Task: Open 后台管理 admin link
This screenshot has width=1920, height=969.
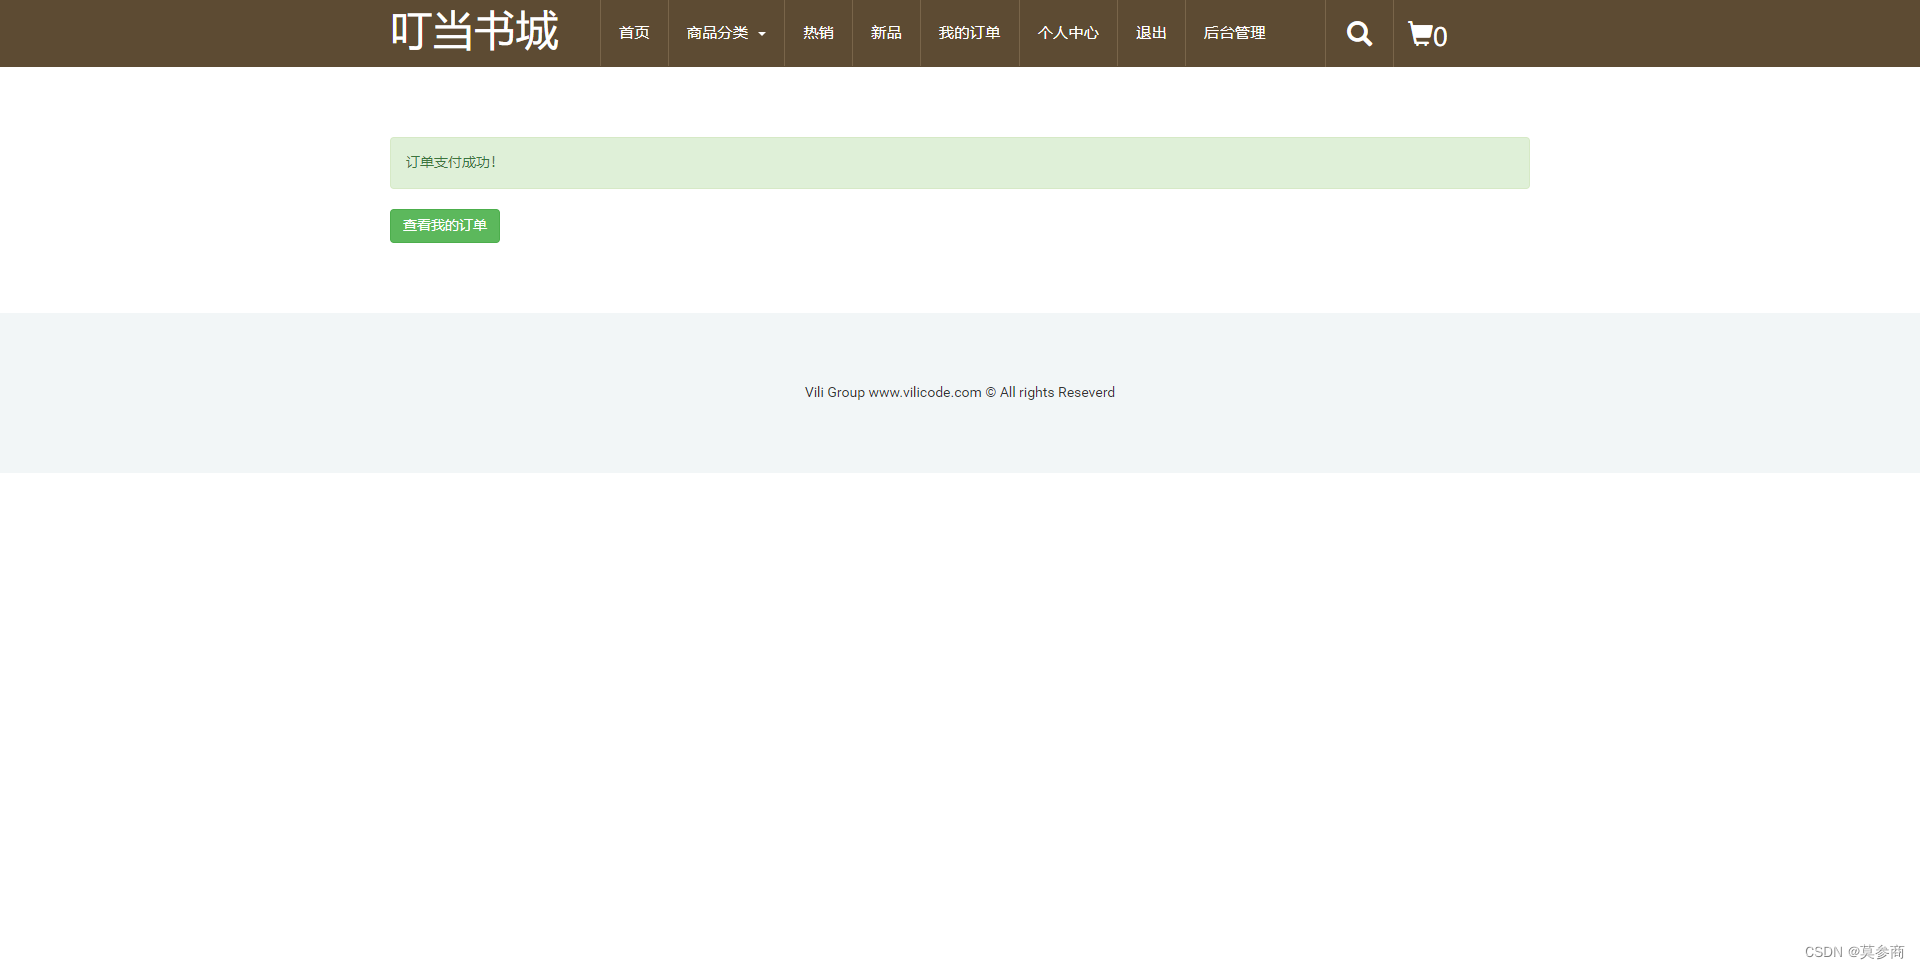Action: point(1234,33)
